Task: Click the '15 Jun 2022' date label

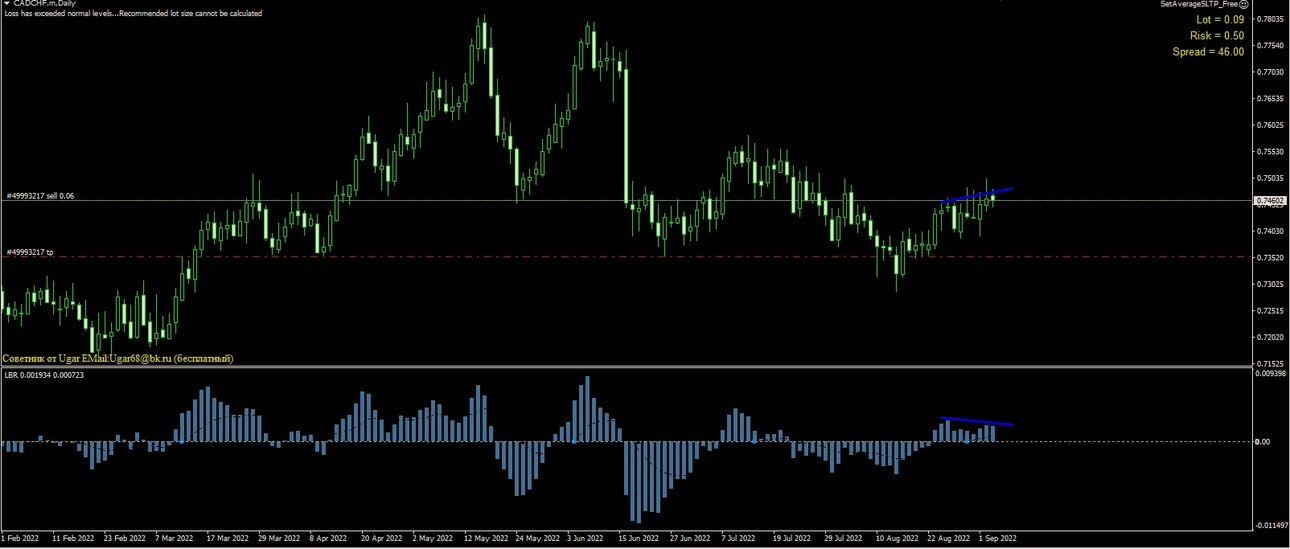Action: (x=637, y=539)
